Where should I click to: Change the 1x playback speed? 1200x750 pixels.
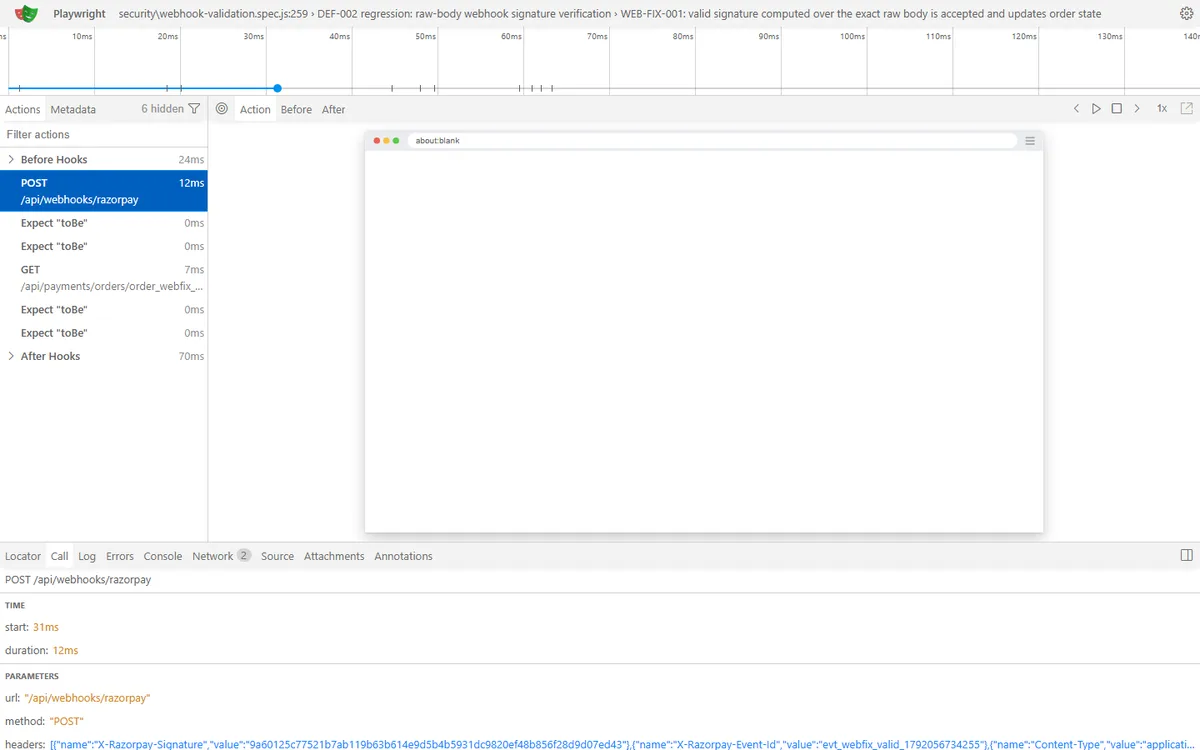pos(1162,108)
